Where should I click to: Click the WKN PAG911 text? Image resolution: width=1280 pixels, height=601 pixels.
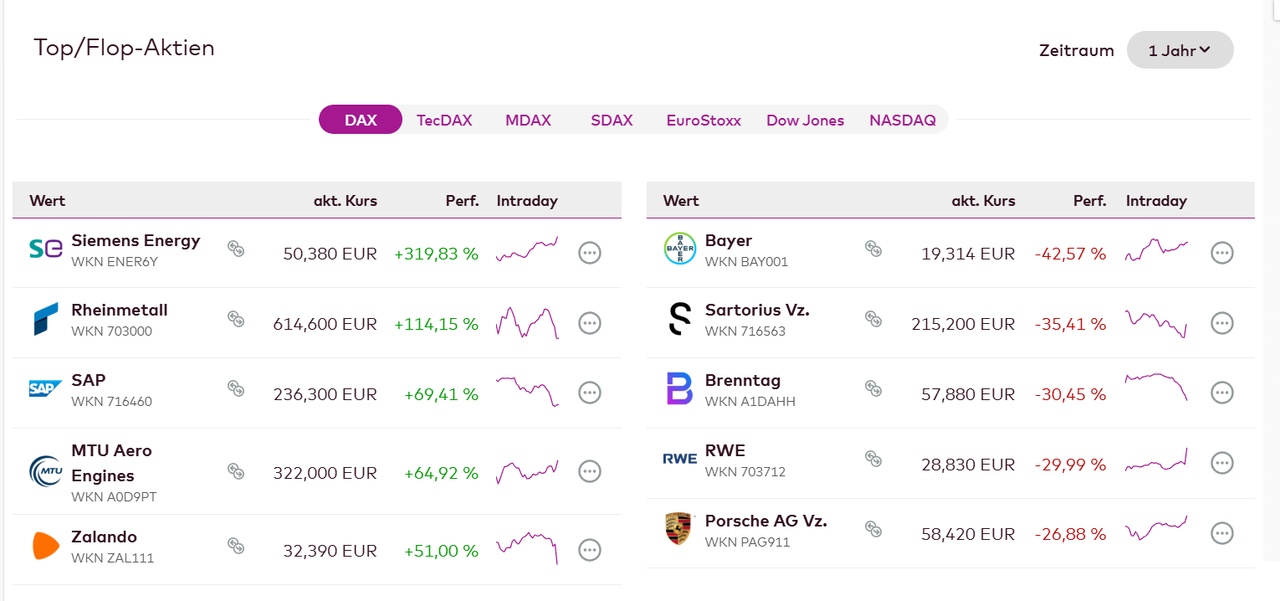click(747, 542)
